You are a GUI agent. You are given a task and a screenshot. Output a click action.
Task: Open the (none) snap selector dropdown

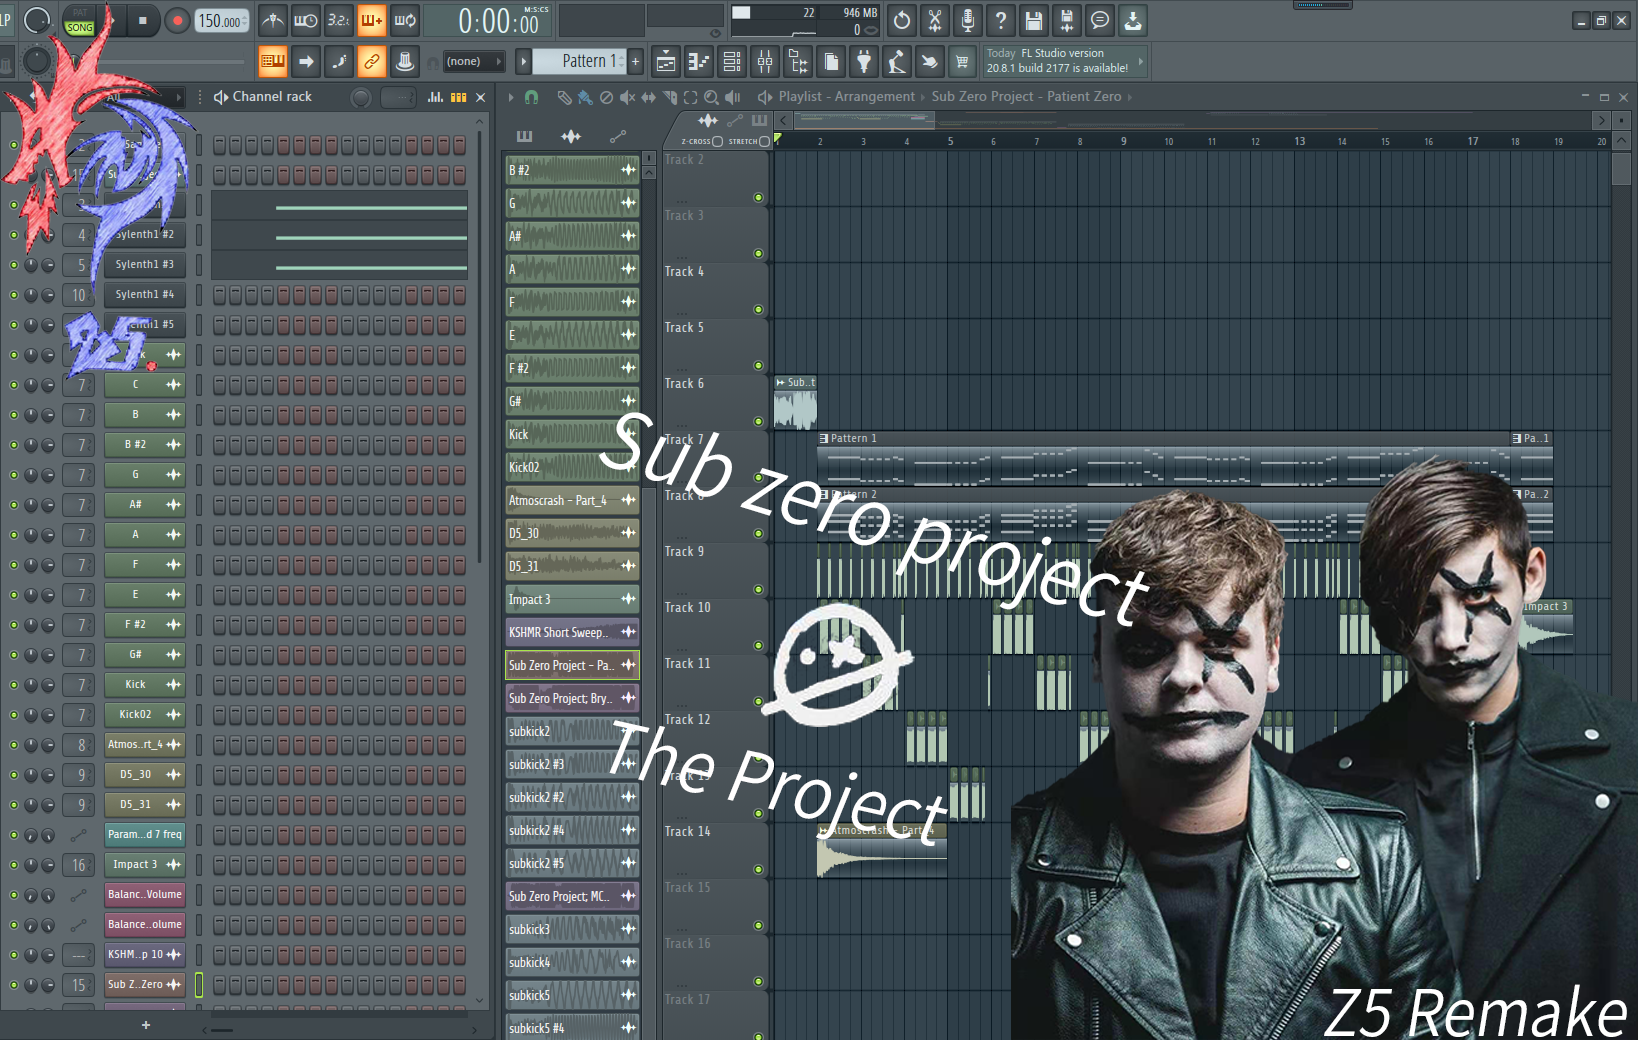point(472,61)
